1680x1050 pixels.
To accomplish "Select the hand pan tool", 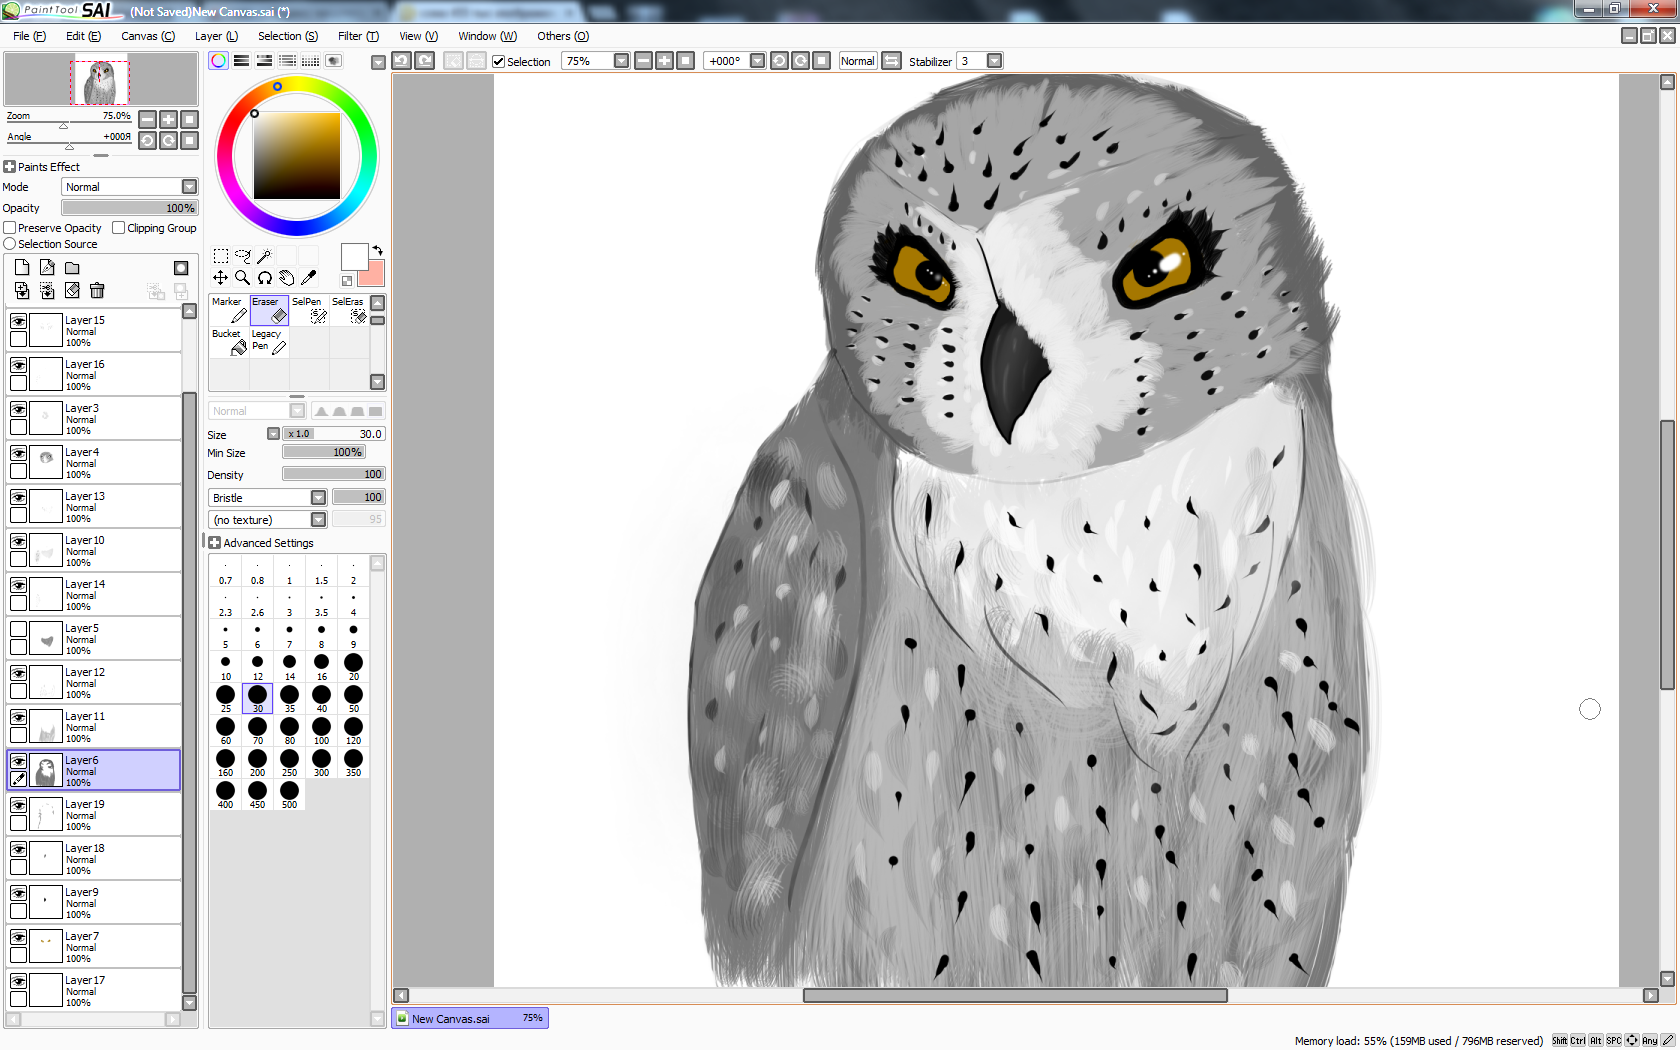I will coord(287,278).
